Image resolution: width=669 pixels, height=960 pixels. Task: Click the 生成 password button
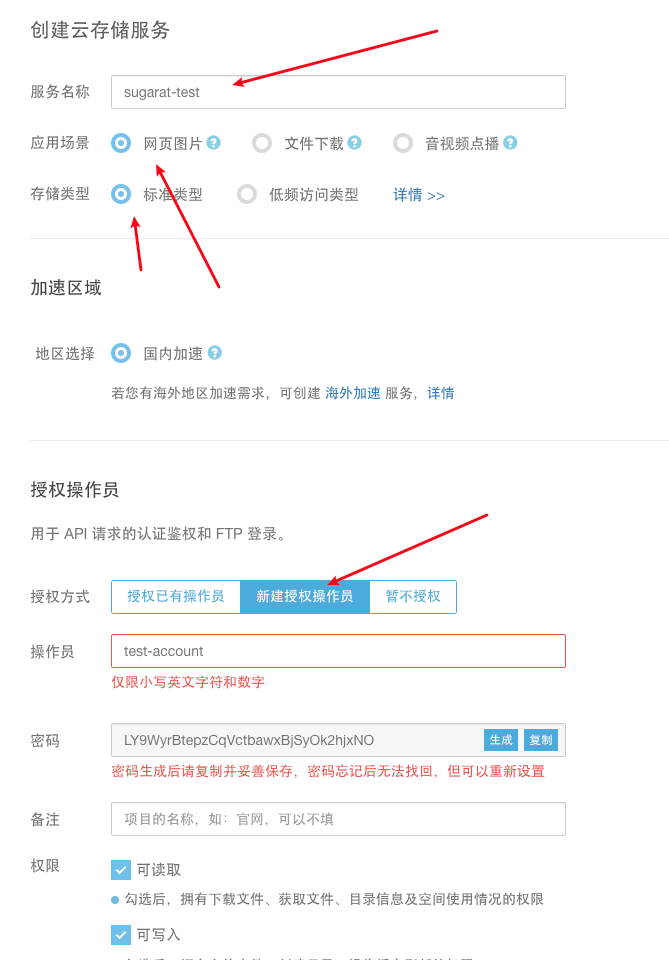tap(501, 740)
